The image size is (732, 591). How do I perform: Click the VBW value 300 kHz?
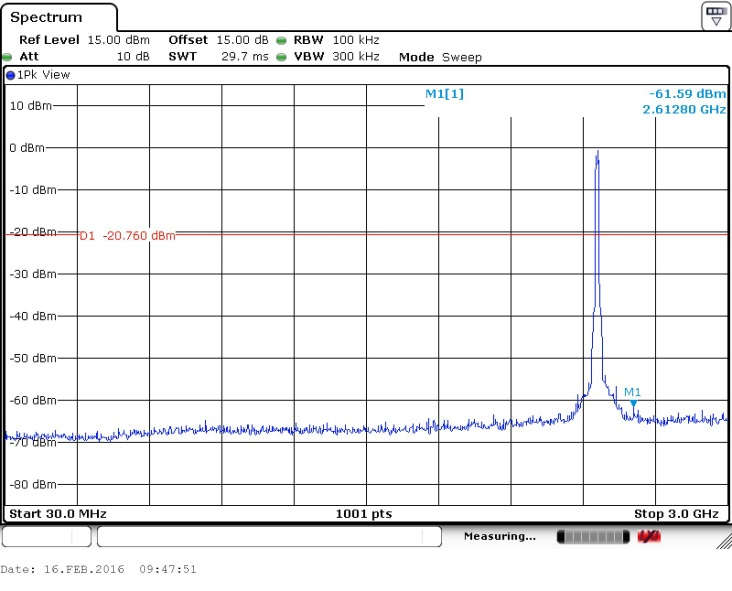pos(356,56)
